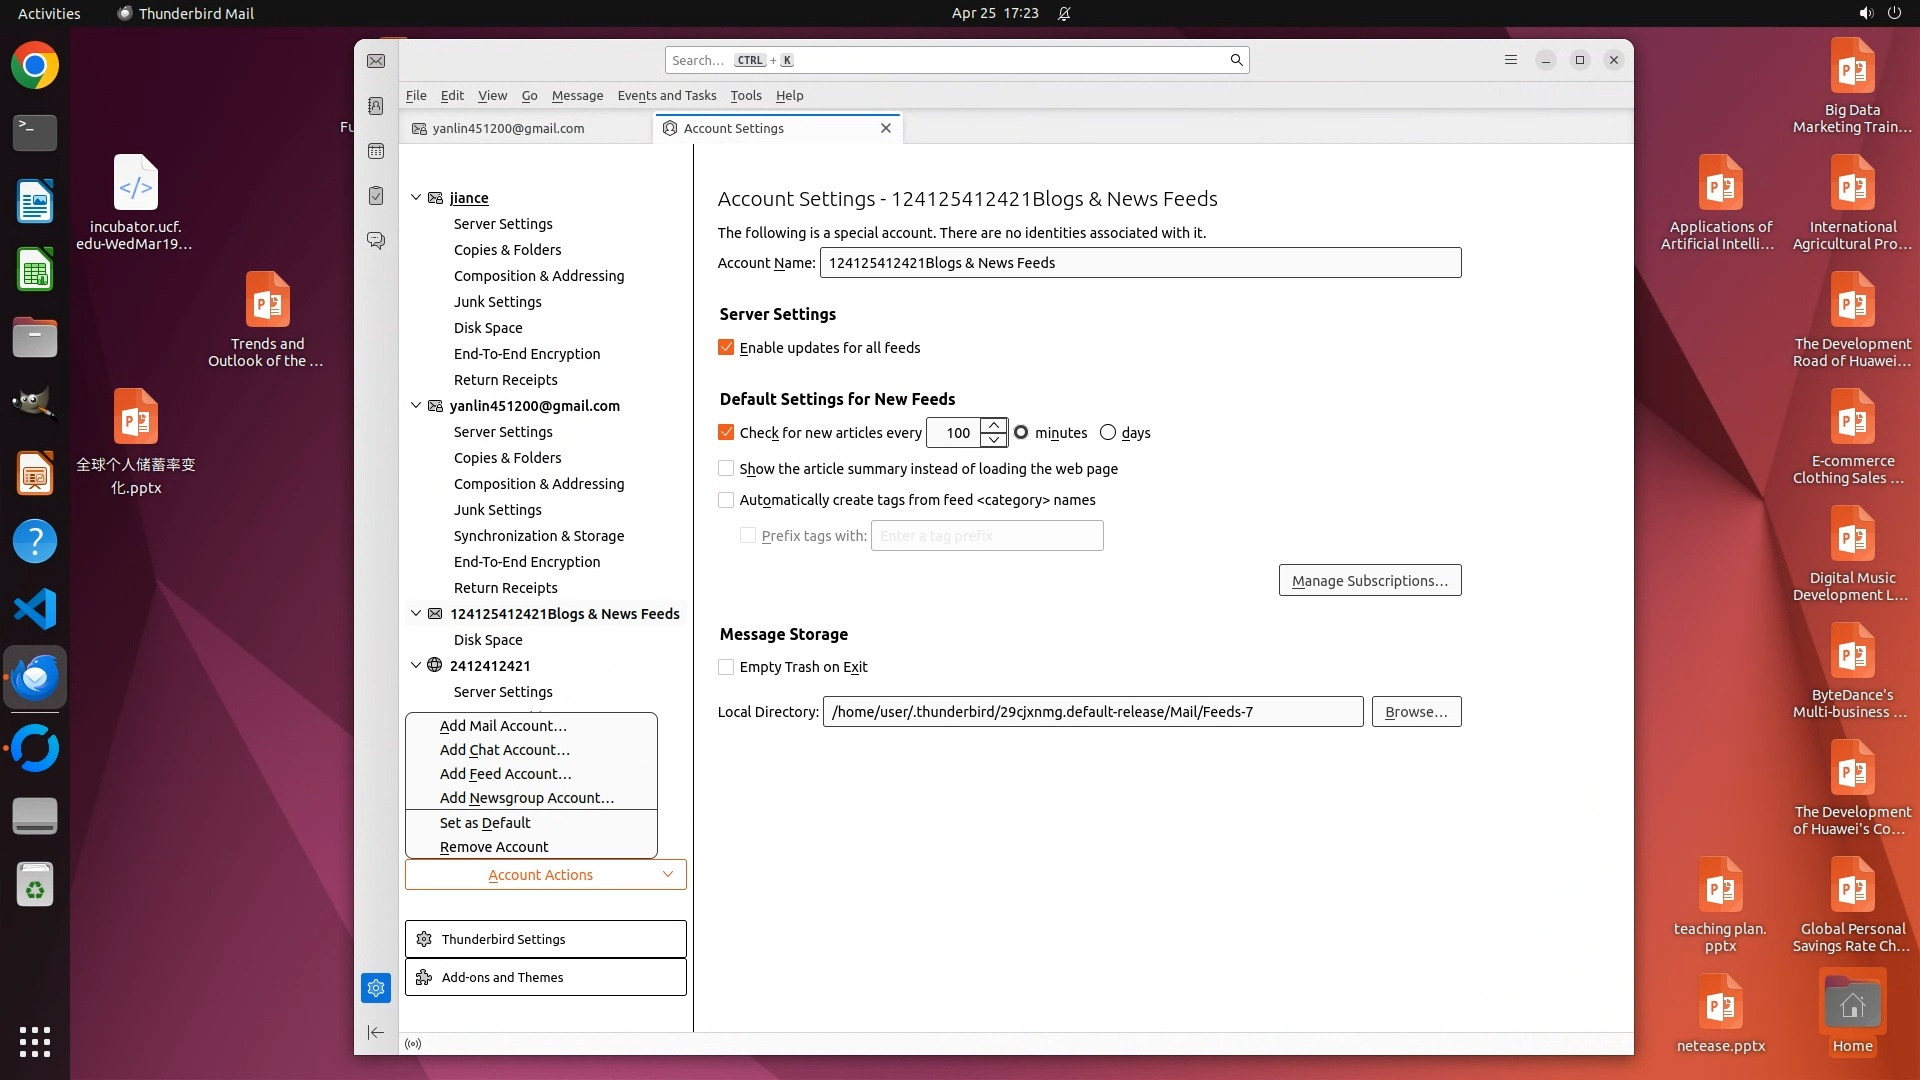The image size is (1920, 1080).
Task: Increase article check interval stepper
Action: (993, 425)
